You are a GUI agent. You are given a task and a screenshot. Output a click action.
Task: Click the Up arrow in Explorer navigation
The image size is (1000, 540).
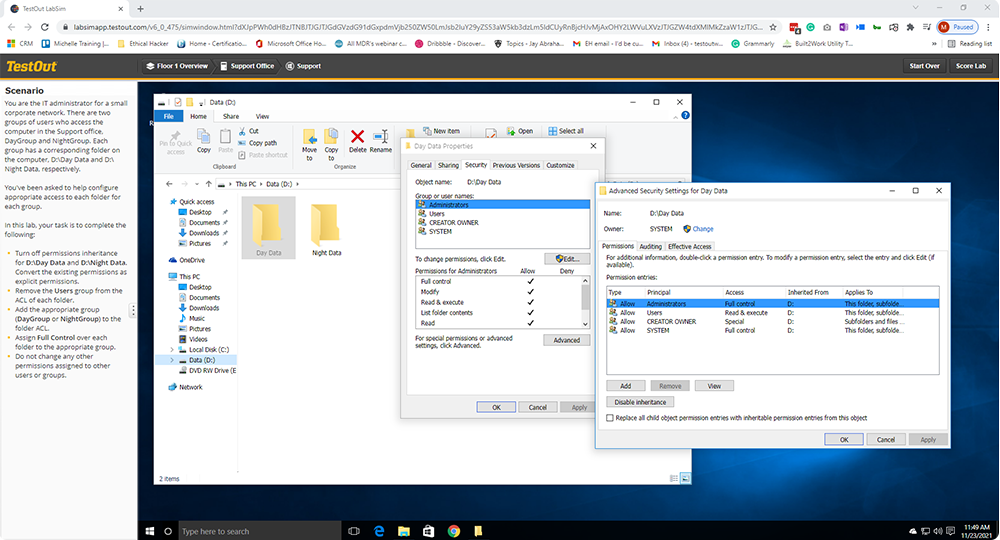[209, 184]
